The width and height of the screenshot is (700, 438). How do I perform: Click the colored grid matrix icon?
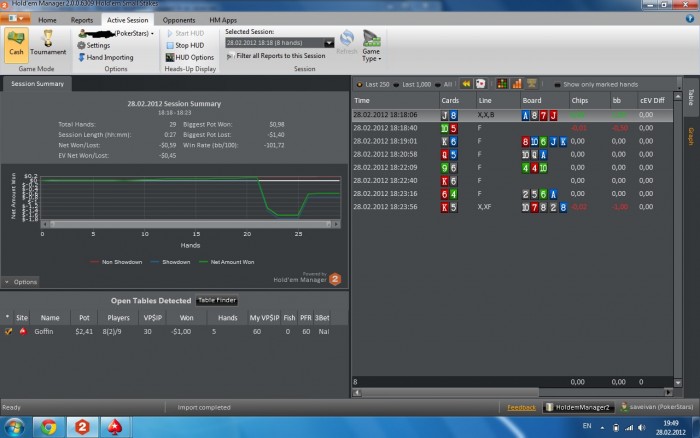[502, 84]
